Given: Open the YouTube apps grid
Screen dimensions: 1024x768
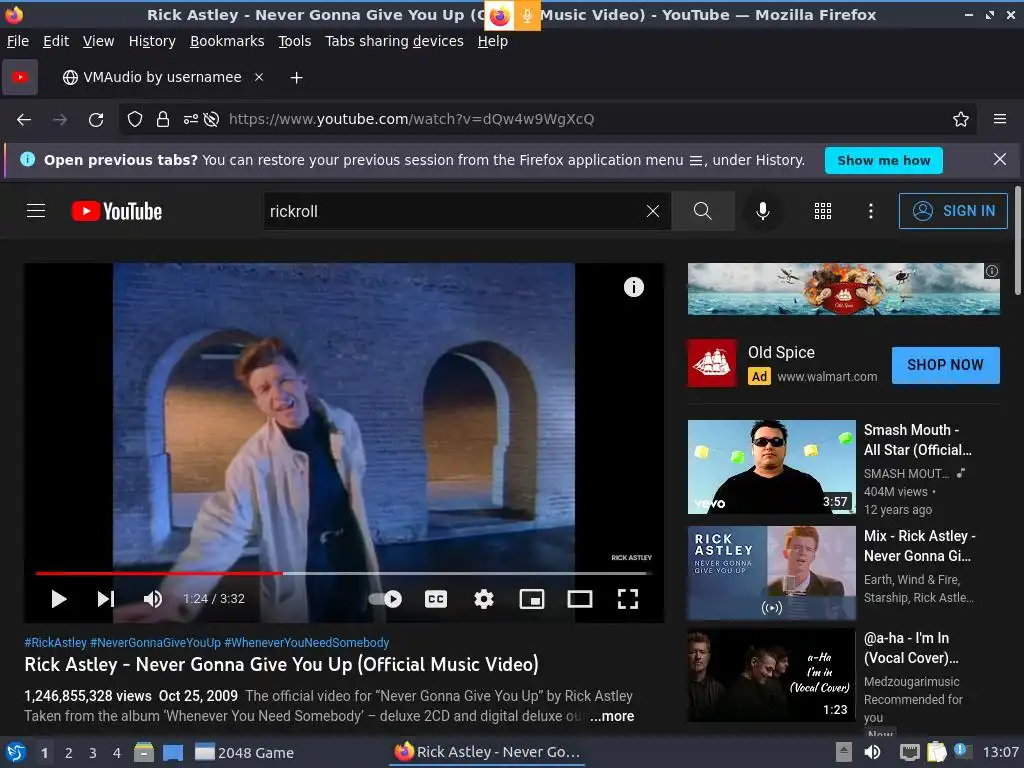Looking at the screenshot, I should coord(823,211).
